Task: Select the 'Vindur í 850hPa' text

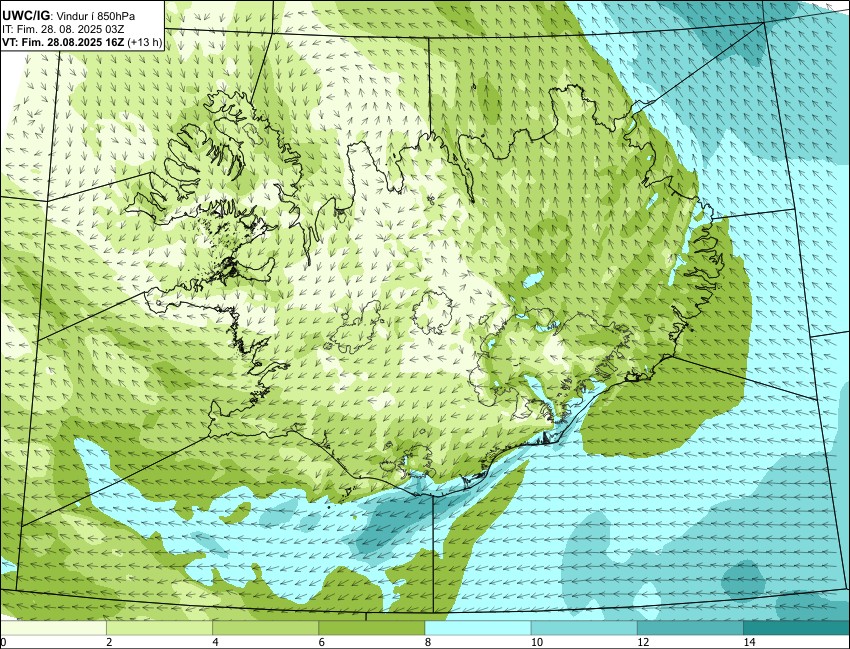Action: [95, 17]
